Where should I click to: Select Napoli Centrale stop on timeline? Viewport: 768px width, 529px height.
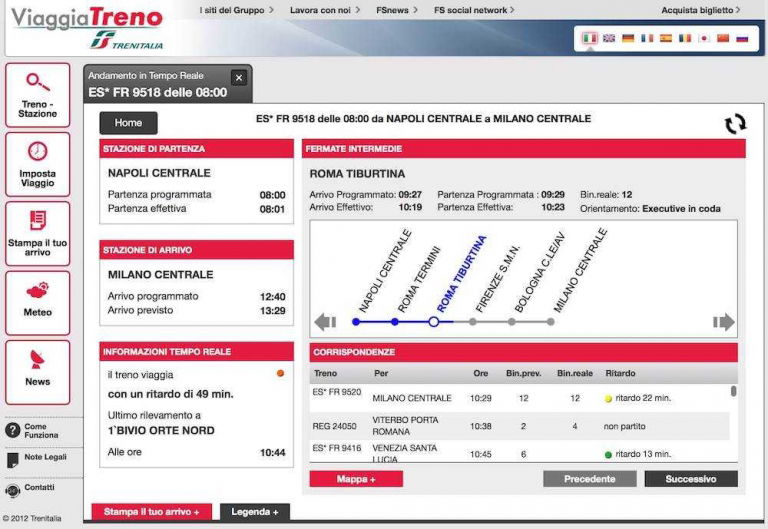pos(356,322)
